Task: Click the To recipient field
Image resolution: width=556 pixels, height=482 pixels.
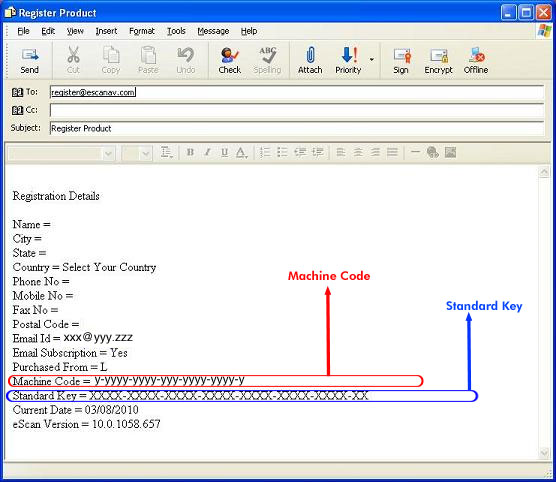Action: (296, 93)
